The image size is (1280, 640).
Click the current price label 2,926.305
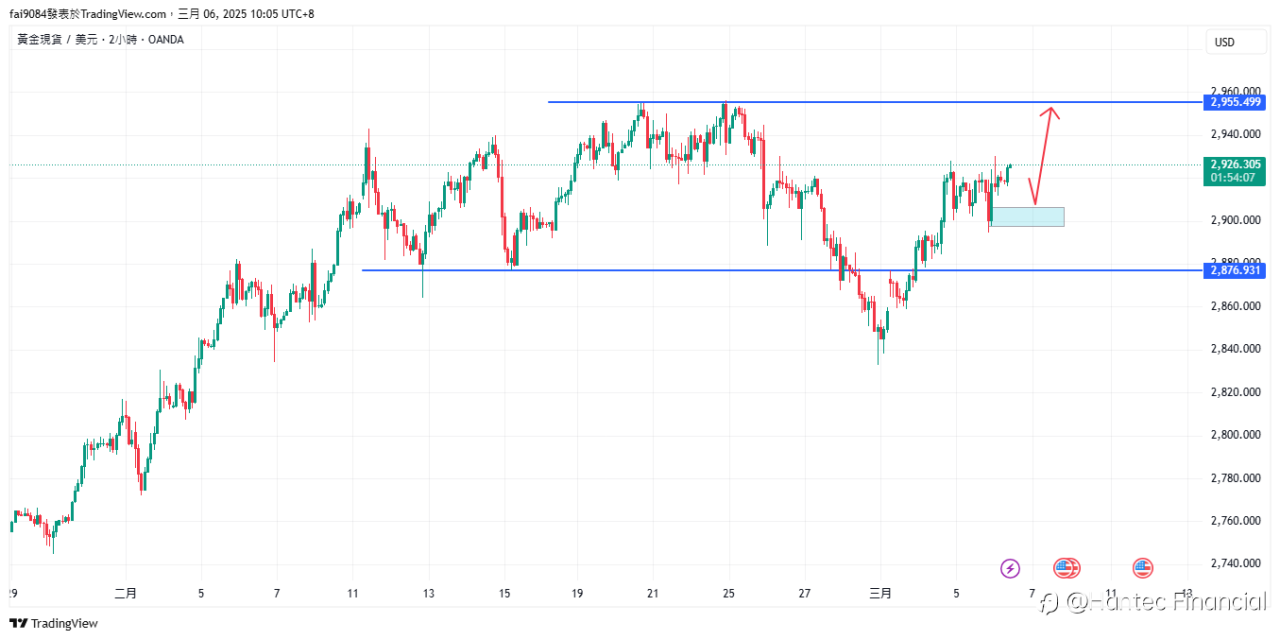point(1236,164)
